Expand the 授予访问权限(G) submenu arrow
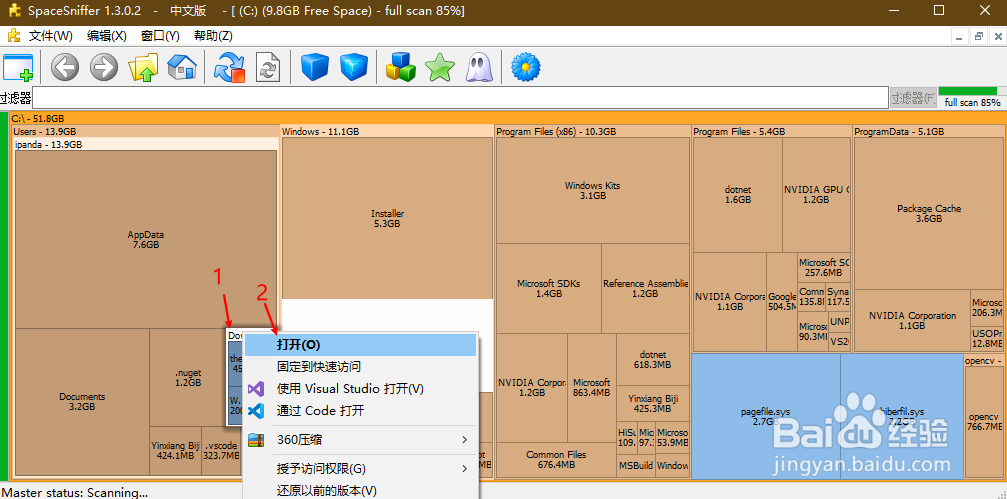Image resolution: width=1007 pixels, height=499 pixels. (464, 469)
